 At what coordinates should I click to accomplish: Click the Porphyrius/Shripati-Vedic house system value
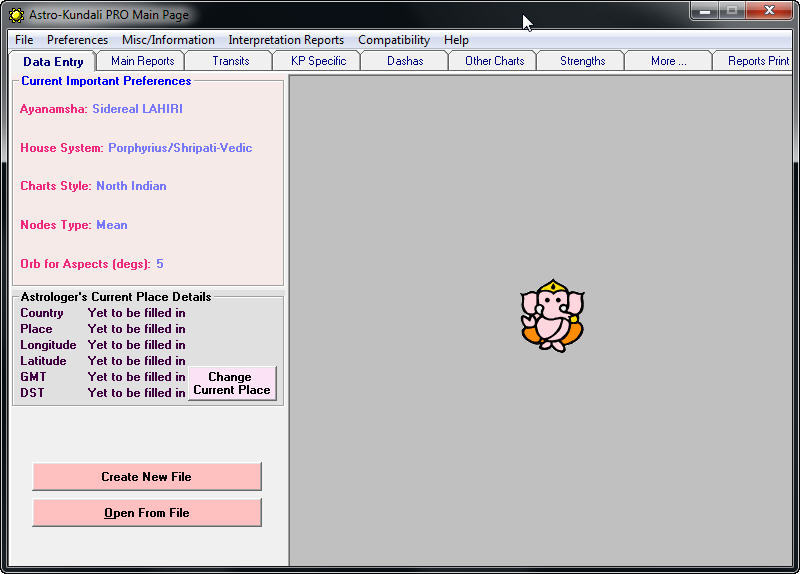click(x=180, y=148)
